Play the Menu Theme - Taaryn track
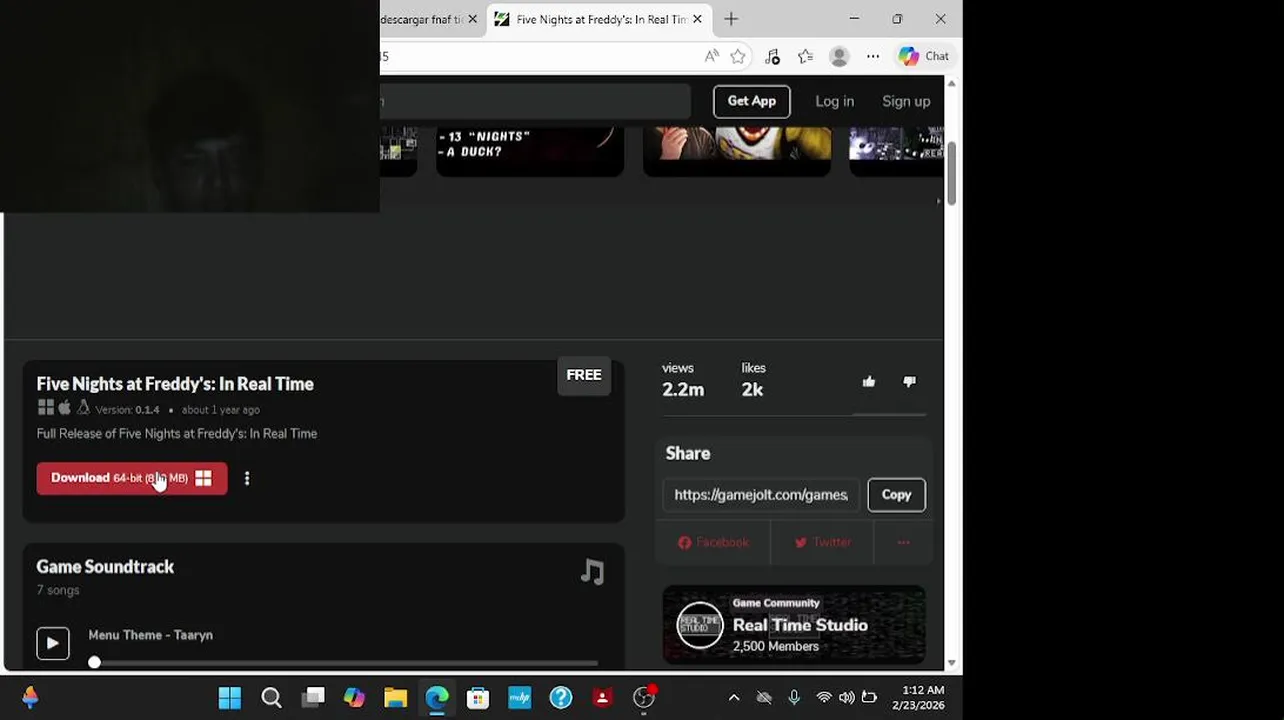The width and height of the screenshot is (1284, 720). [53, 643]
